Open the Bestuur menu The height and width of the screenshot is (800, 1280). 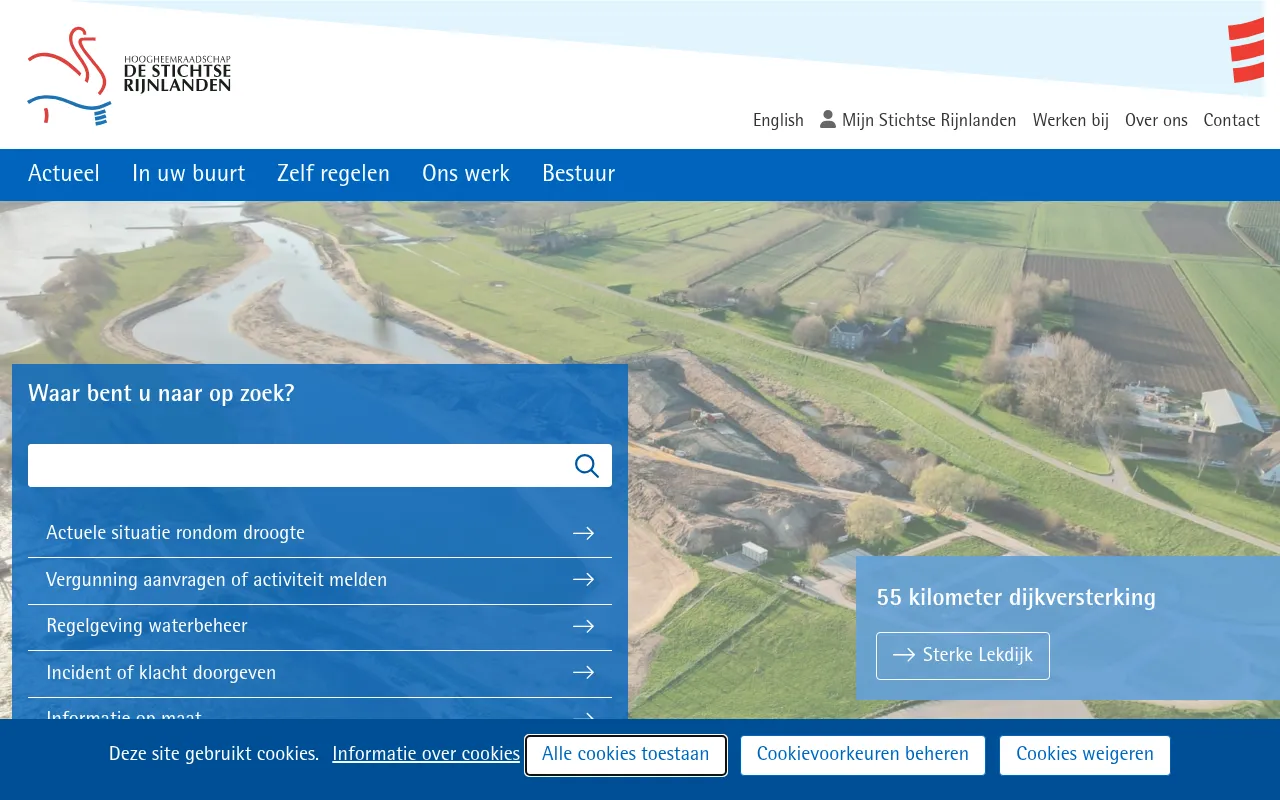(578, 174)
